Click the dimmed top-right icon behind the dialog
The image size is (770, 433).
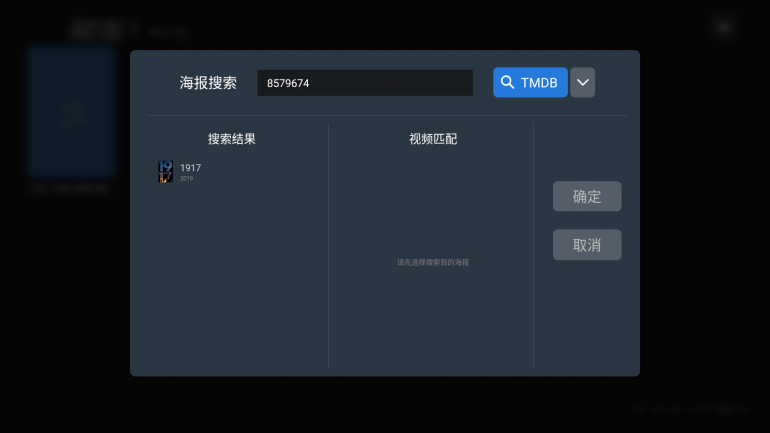pos(725,28)
